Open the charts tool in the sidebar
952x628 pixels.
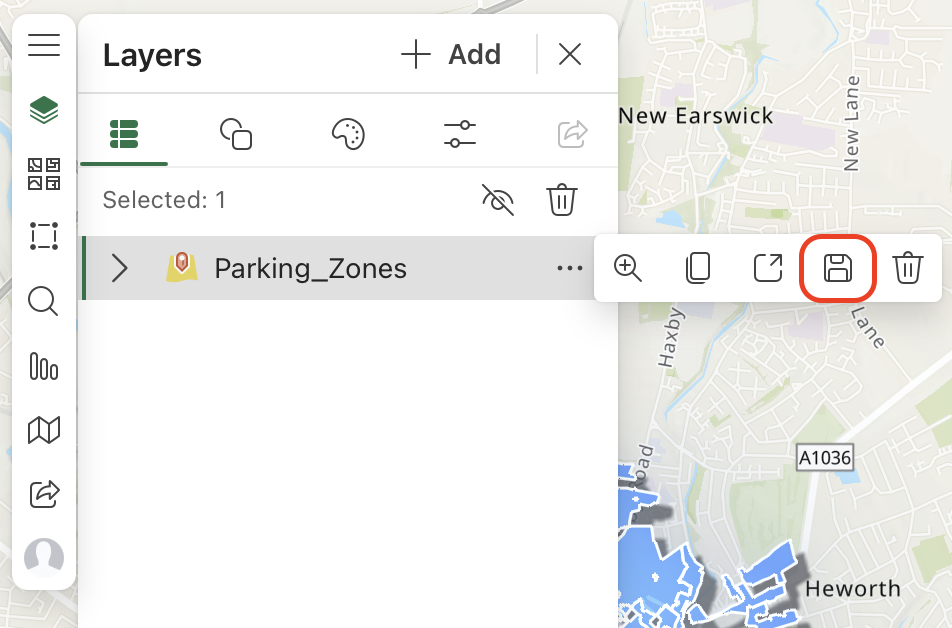(x=44, y=366)
